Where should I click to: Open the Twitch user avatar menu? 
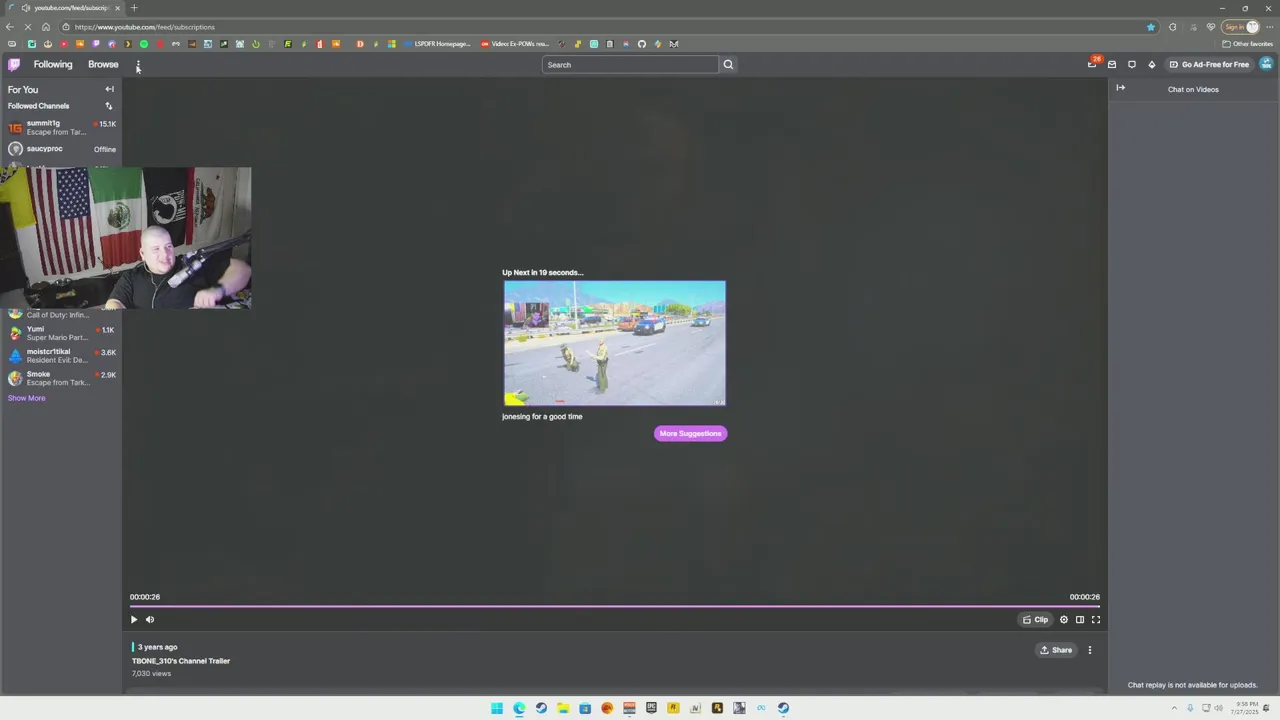pos(1266,64)
